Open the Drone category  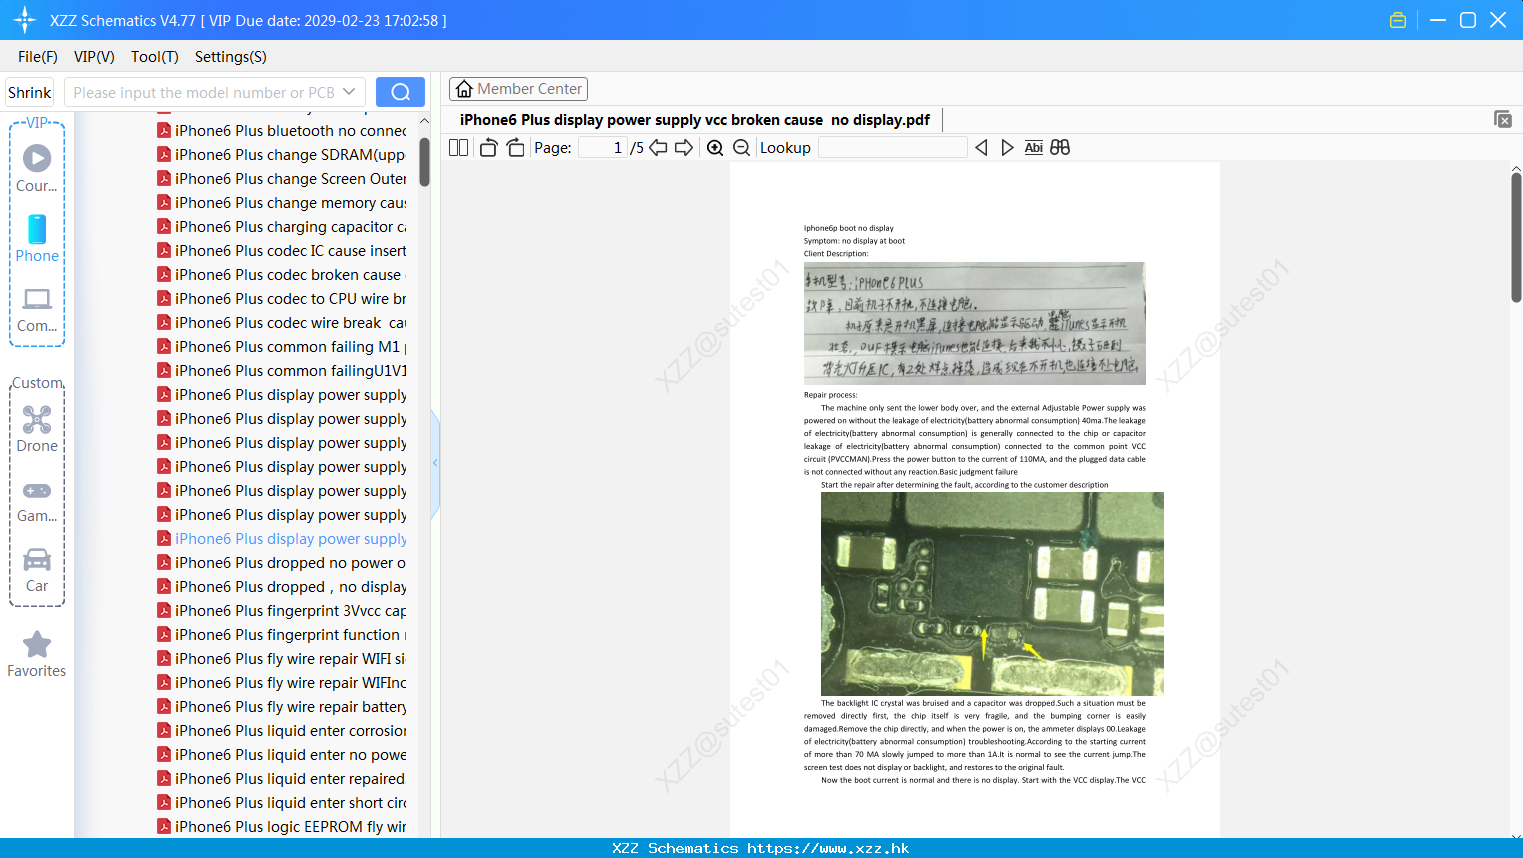(x=37, y=428)
